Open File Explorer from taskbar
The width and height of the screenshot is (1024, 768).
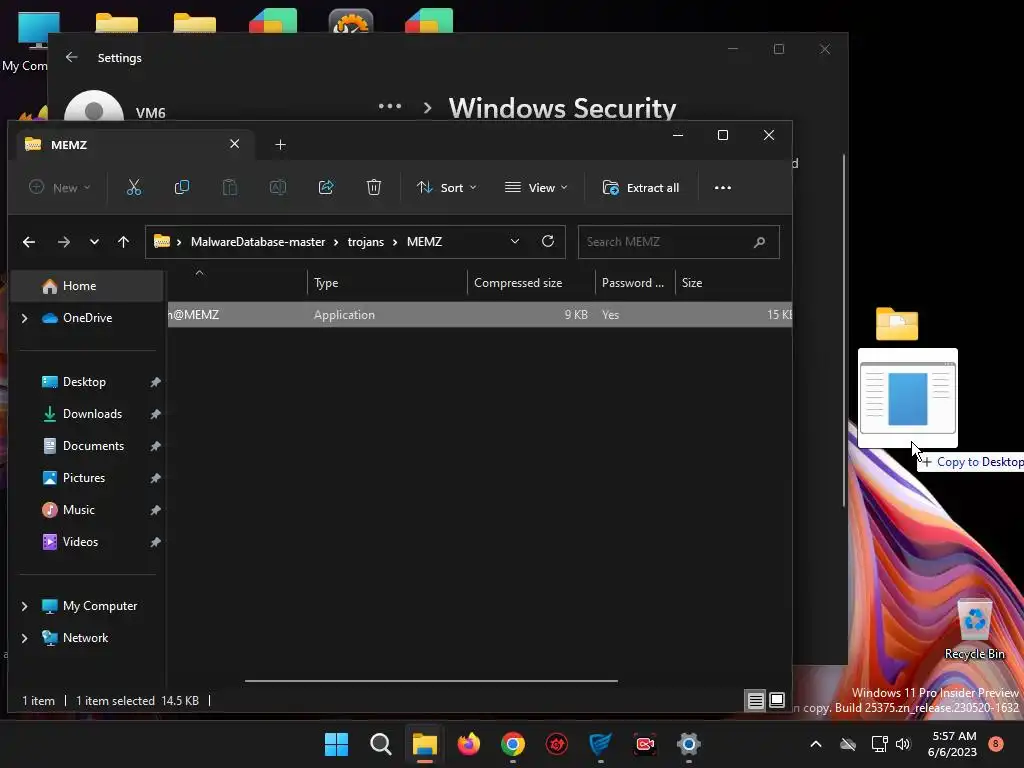click(x=424, y=744)
